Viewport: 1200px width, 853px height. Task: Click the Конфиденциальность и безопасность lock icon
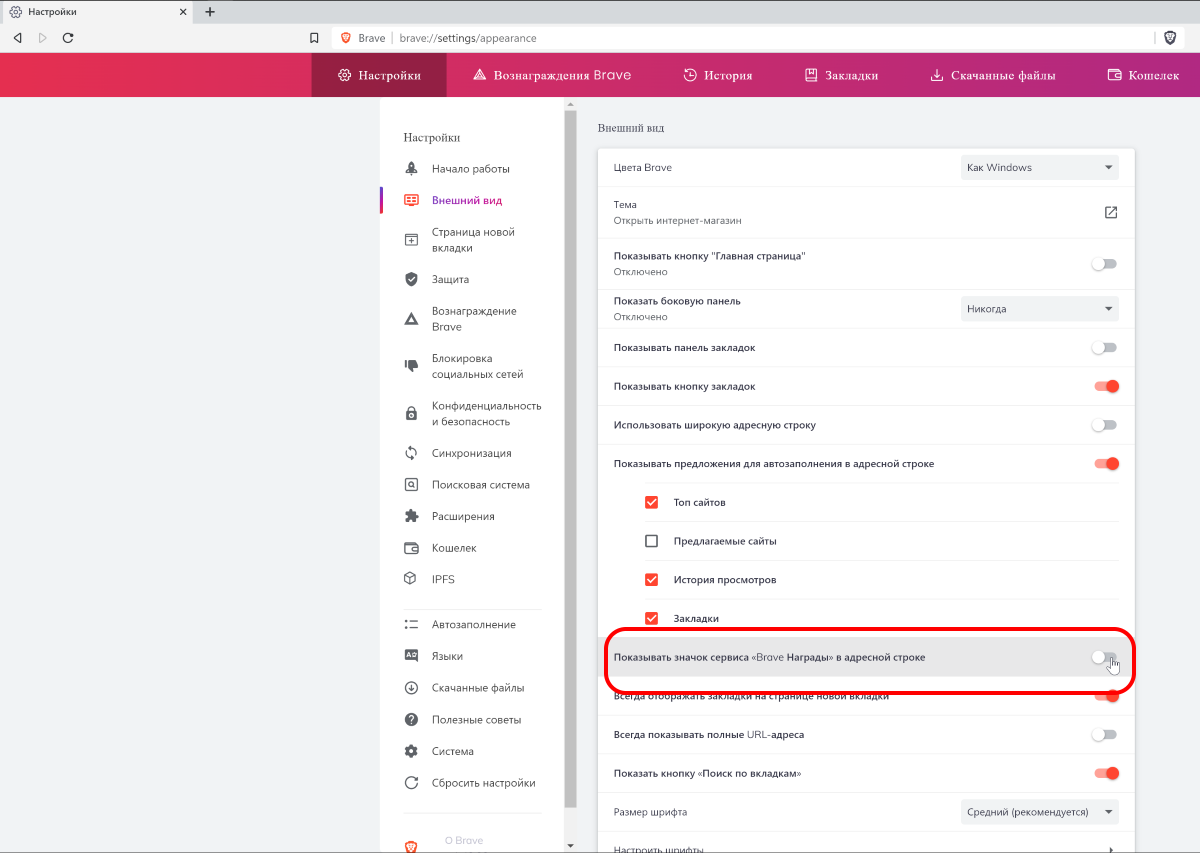411,413
